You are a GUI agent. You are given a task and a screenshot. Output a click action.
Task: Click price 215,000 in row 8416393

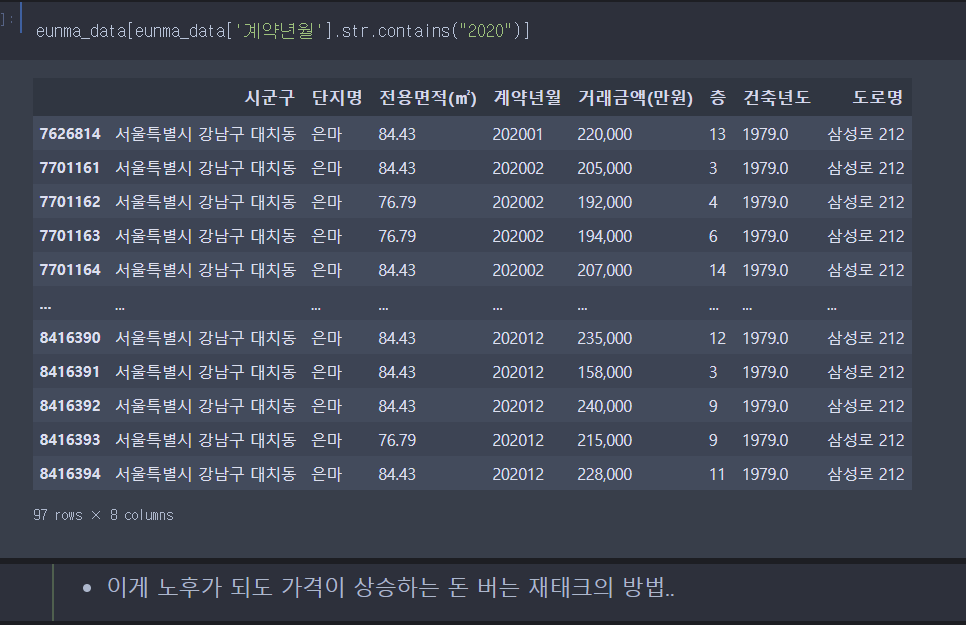coord(604,440)
